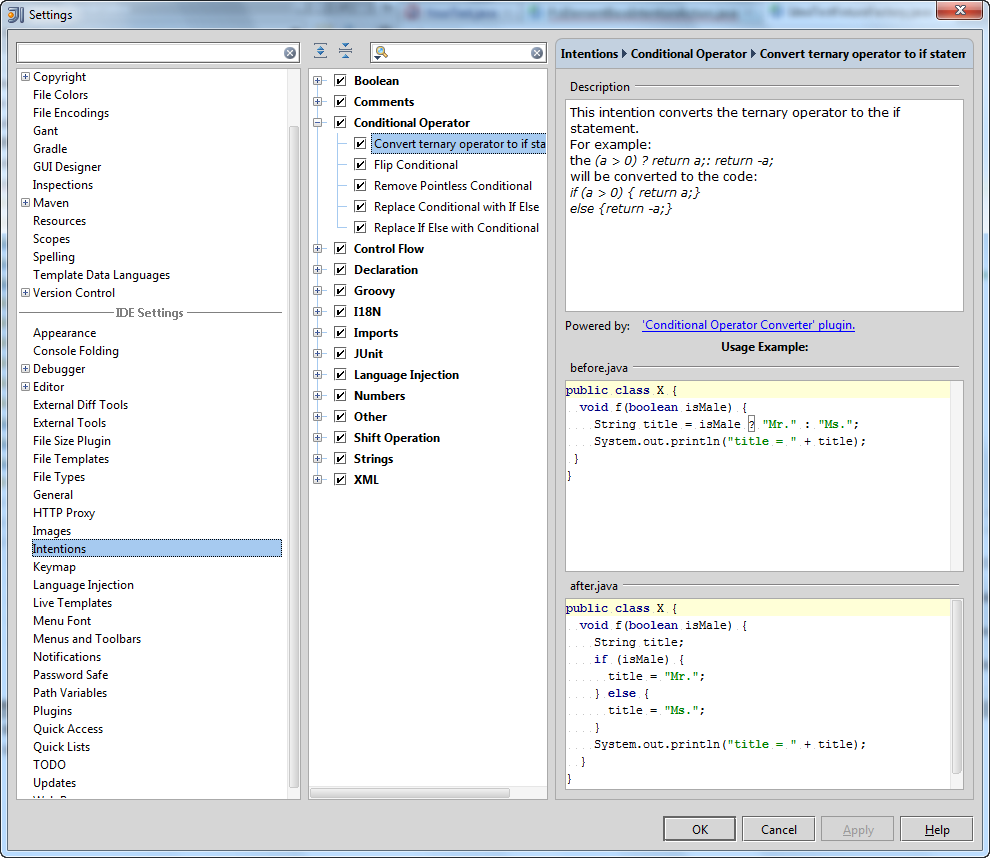Image resolution: width=990 pixels, height=858 pixels.
Task: Focus the settings search input field
Action: click(x=150, y=53)
